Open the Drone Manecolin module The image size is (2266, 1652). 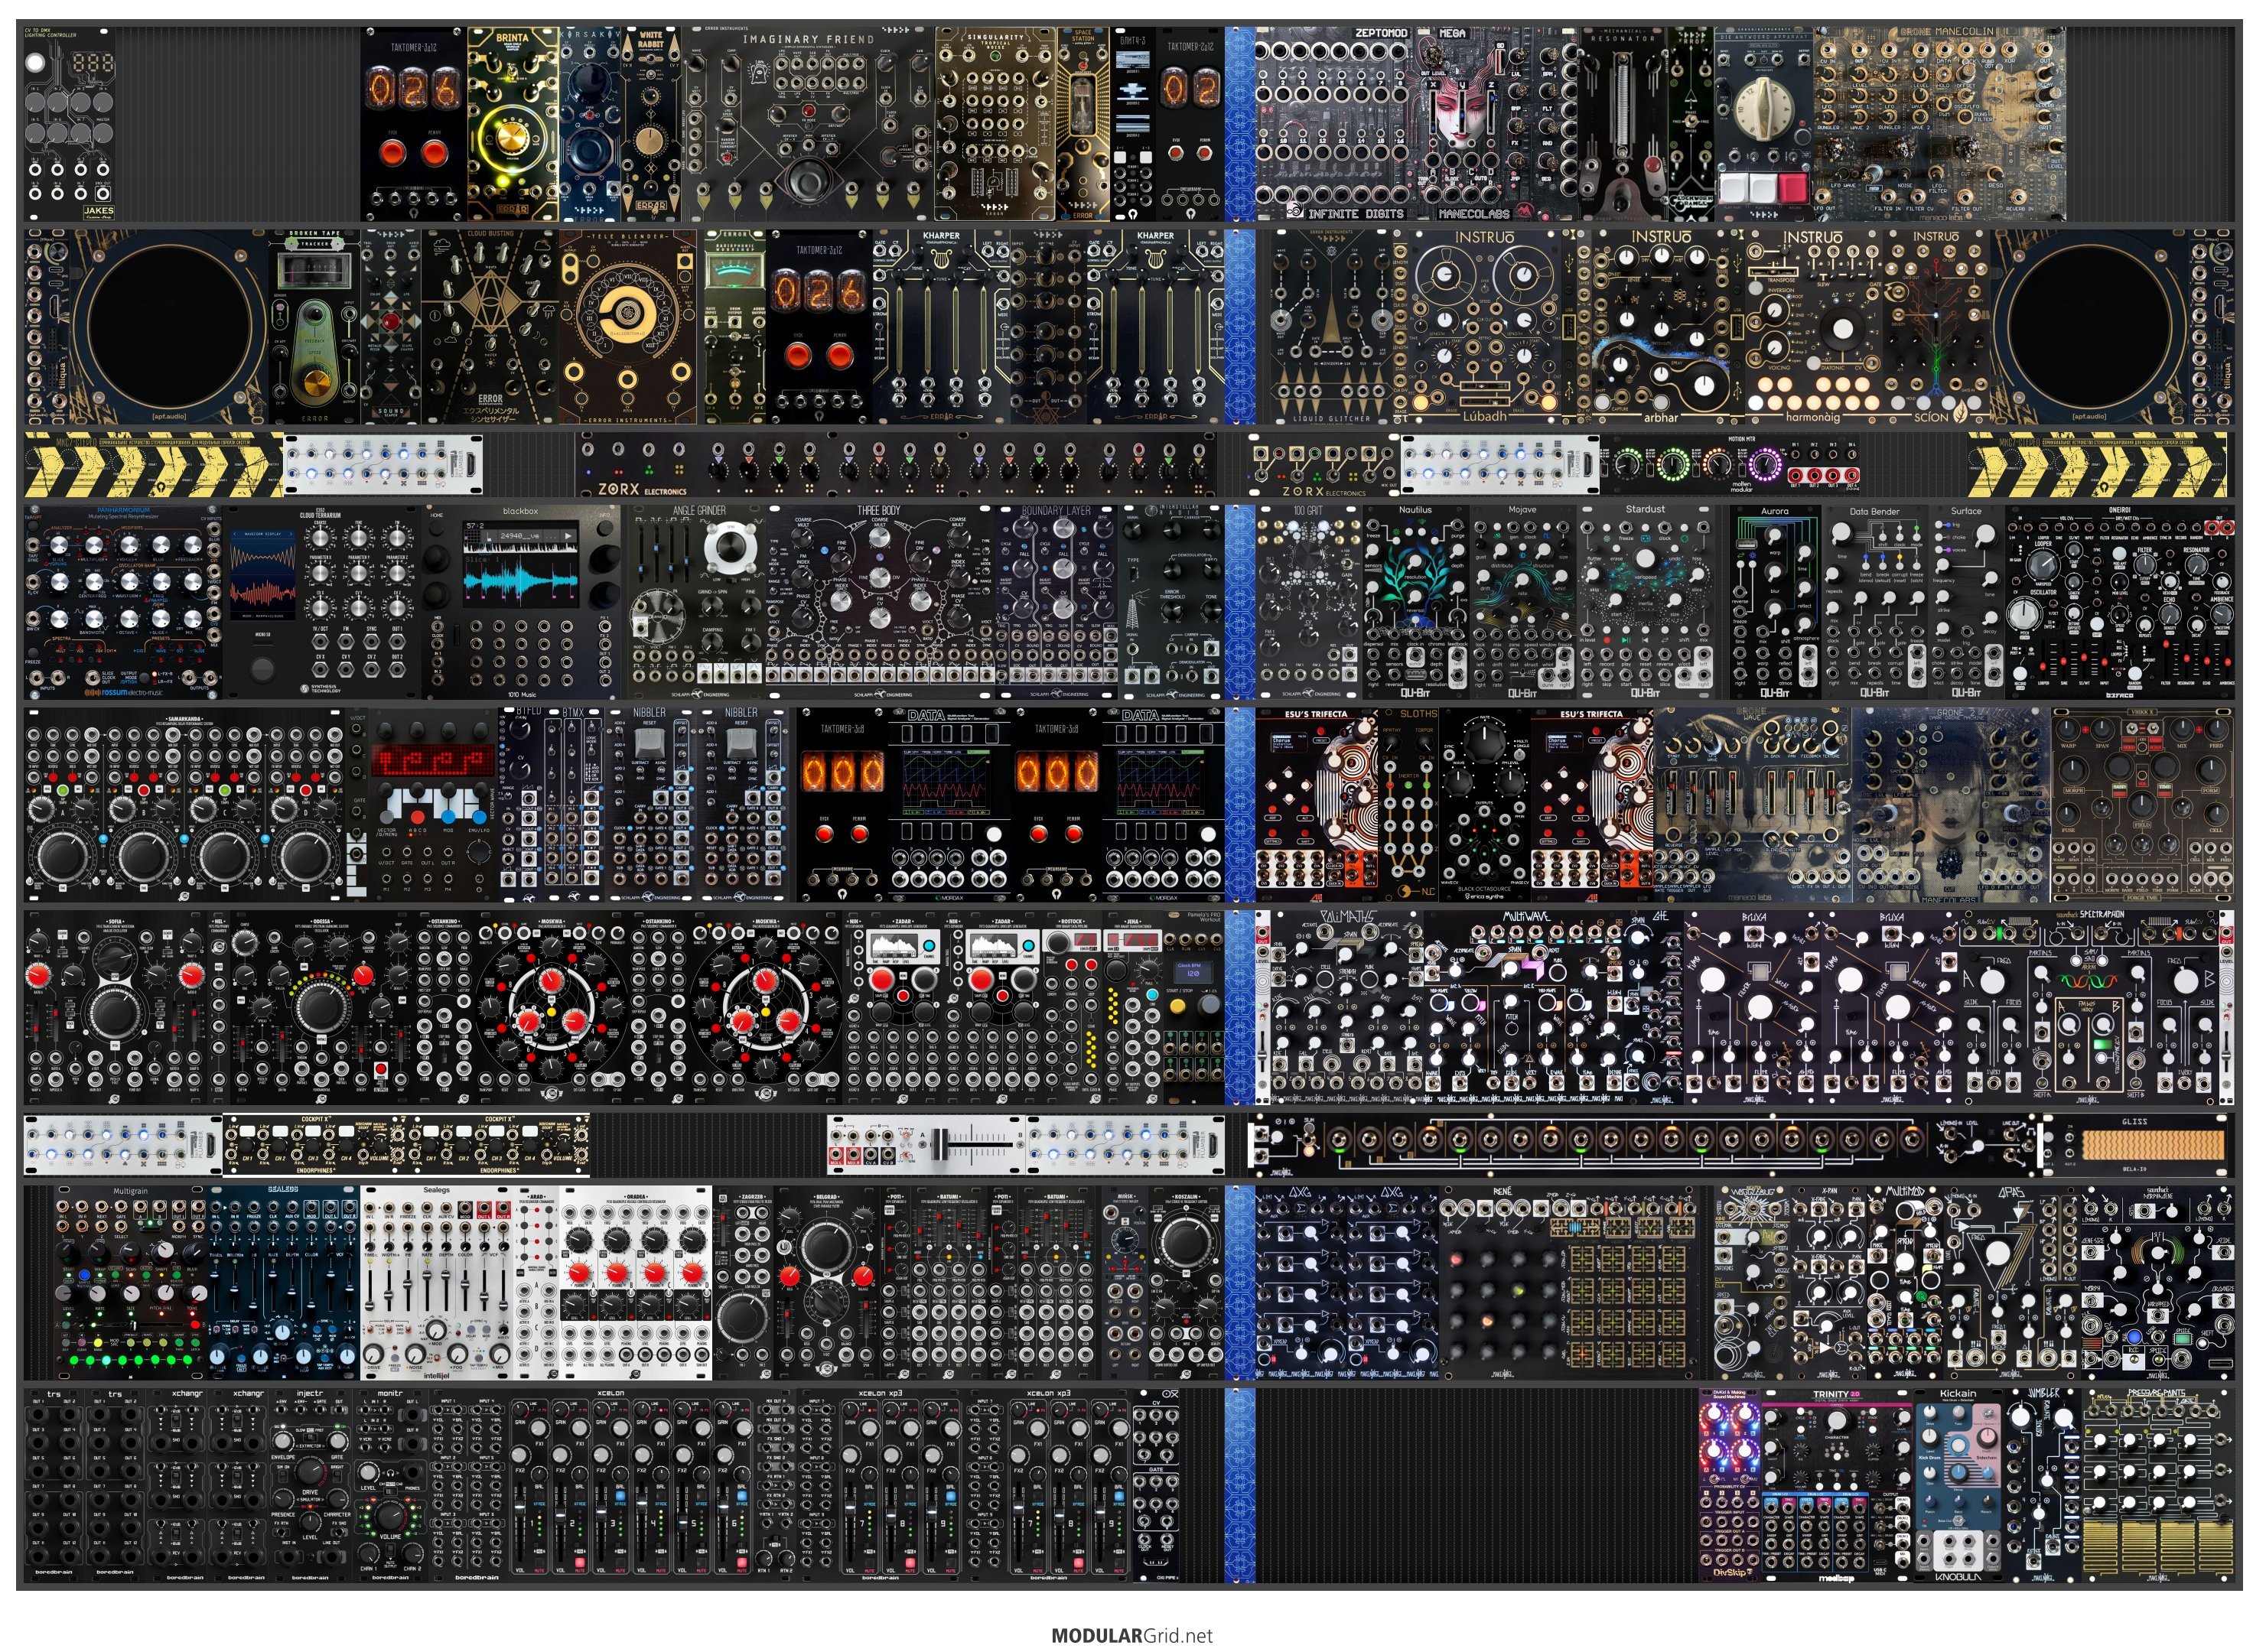1940,123
